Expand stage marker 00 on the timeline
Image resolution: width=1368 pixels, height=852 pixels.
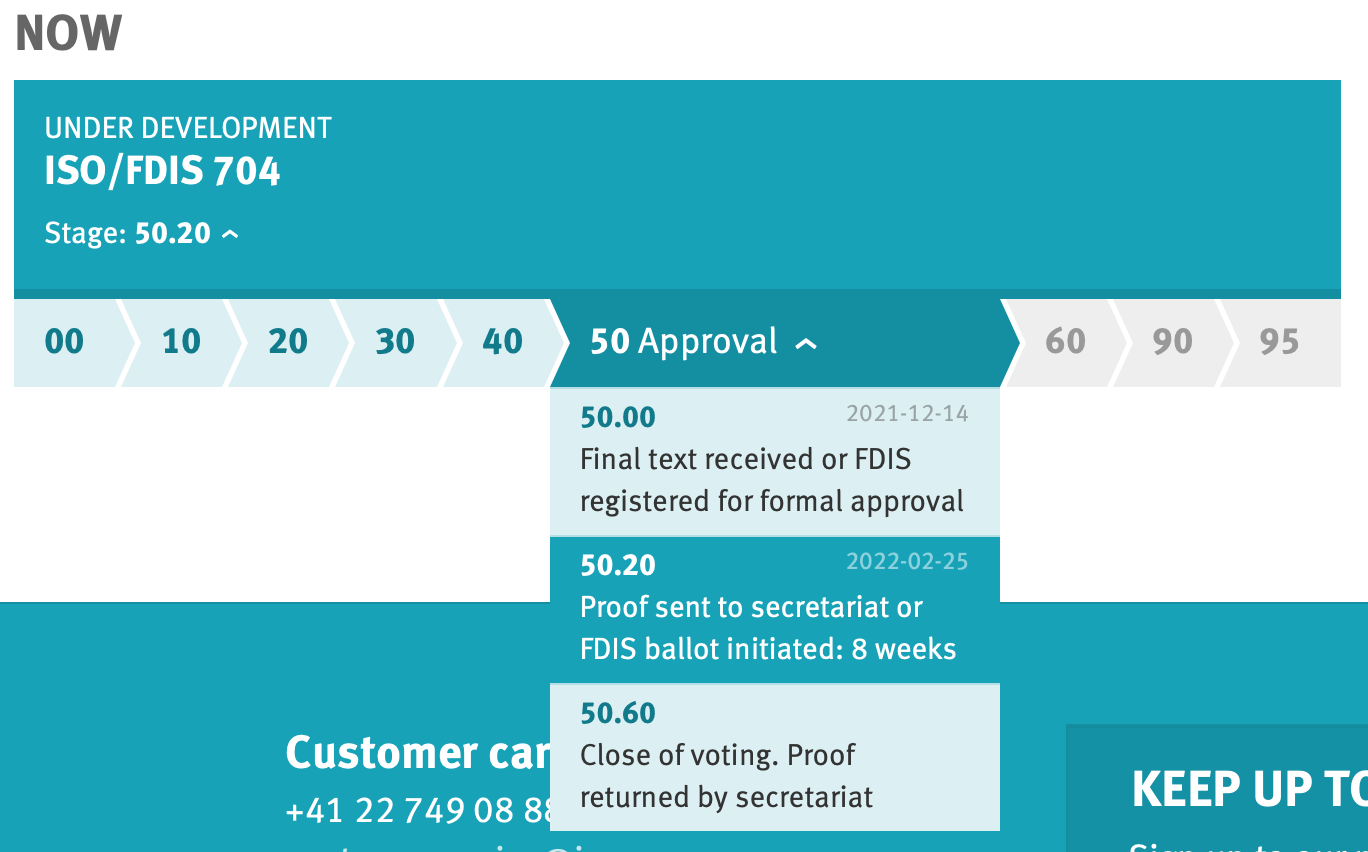click(63, 341)
